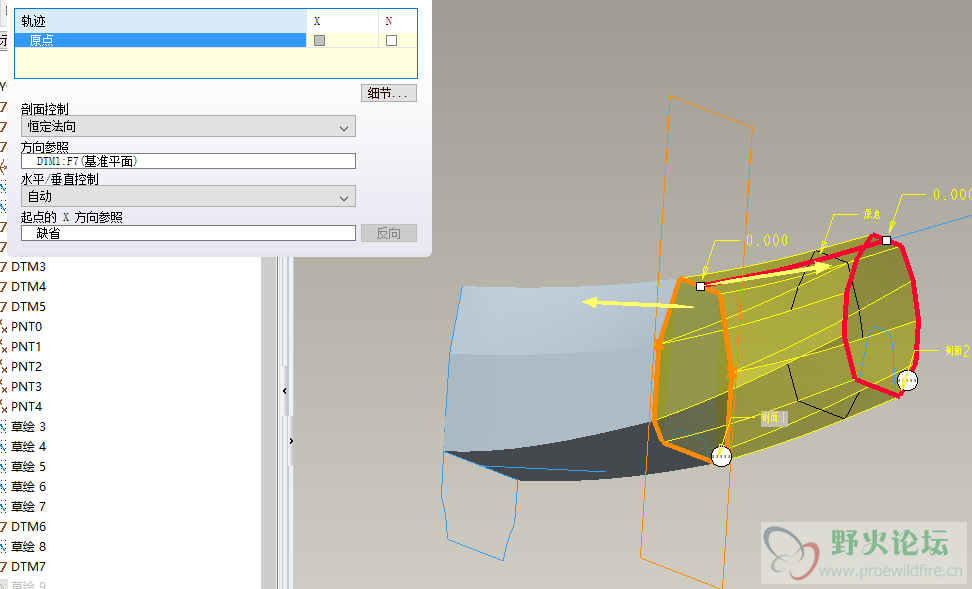Screen dimensions: 972x589
Task: Click the 剖面 1 label in viewport
Action: pos(773,418)
